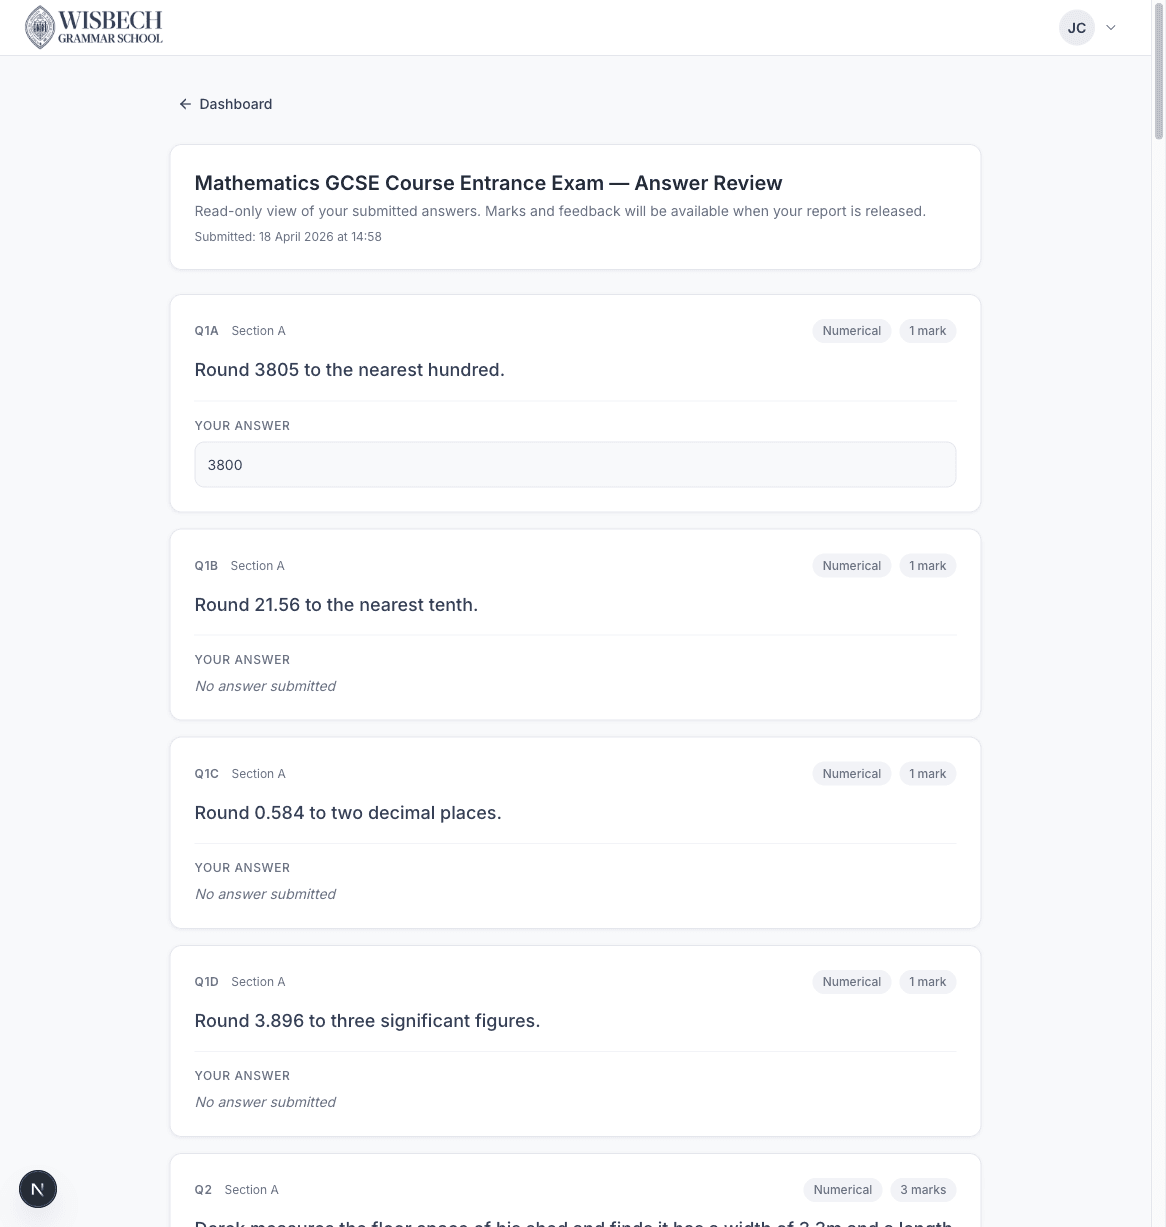Image resolution: width=1166 pixels, height=1227 pixels.
Task: Click the Numerical badge on Q2
Action: (842, 1189)
